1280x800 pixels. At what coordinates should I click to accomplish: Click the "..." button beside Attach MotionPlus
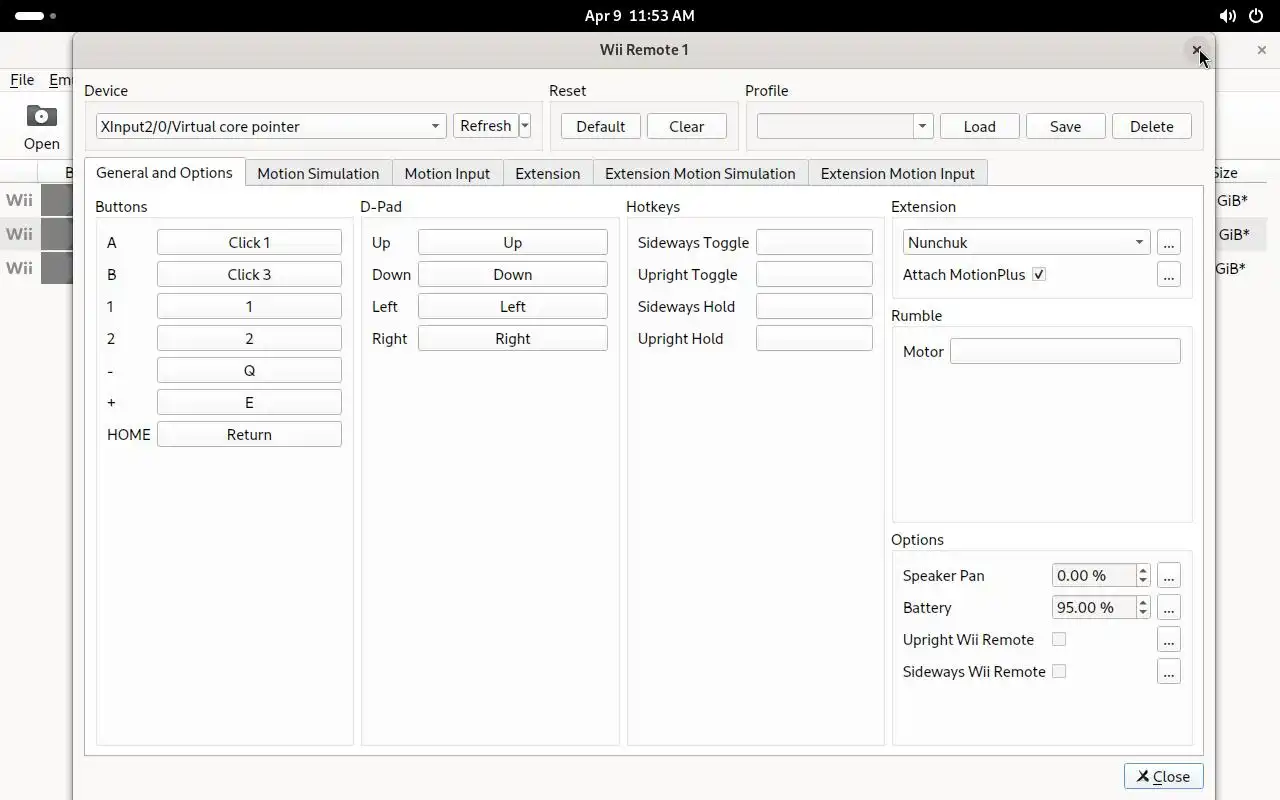click(1168, 274)
